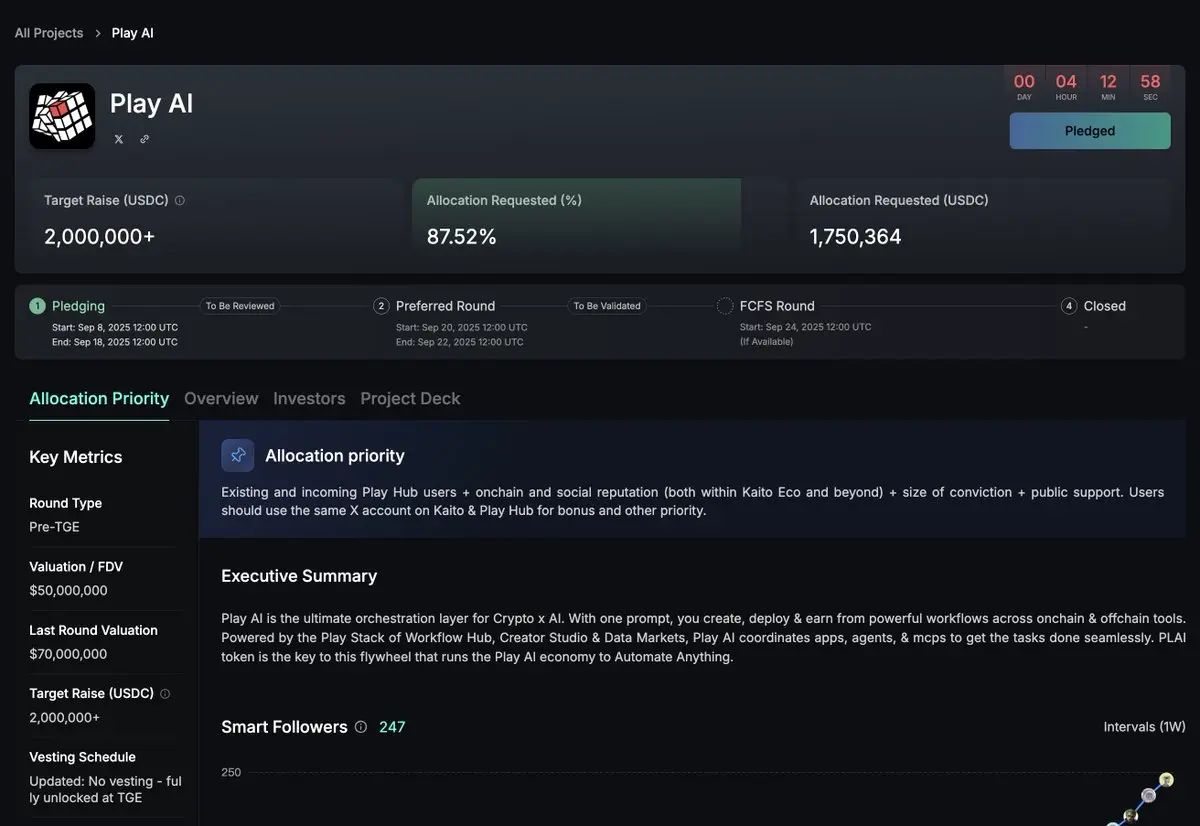Click the Executive Summary heading
This screenshot has width=1200, height=826.
[x=299, y=576]
